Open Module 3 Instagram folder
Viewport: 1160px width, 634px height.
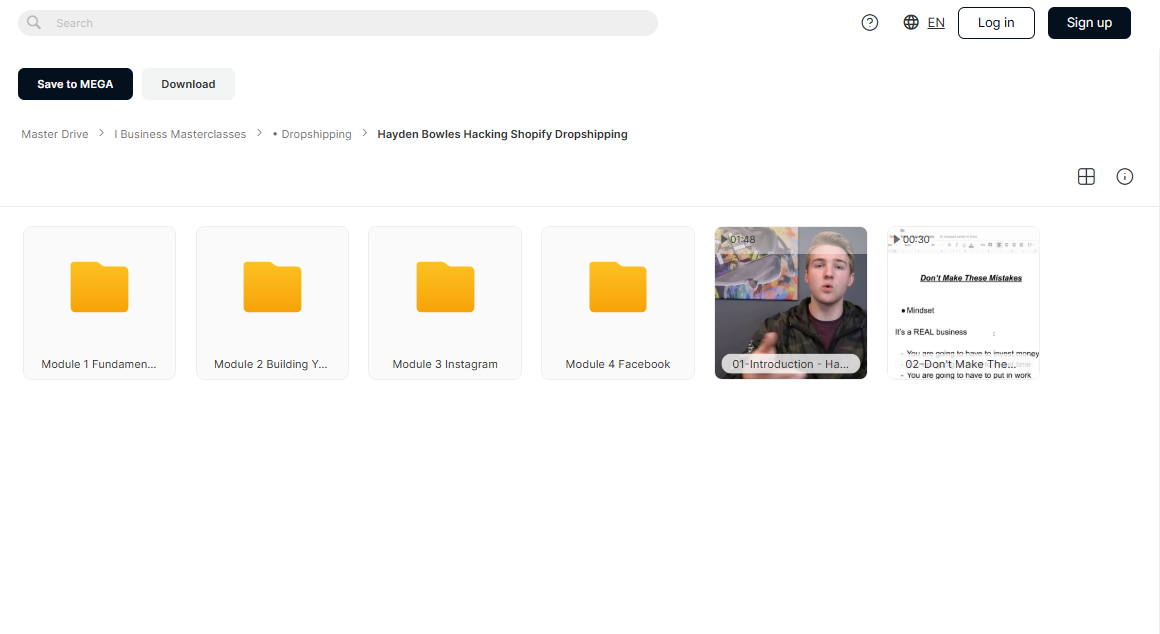click(445, 303)
